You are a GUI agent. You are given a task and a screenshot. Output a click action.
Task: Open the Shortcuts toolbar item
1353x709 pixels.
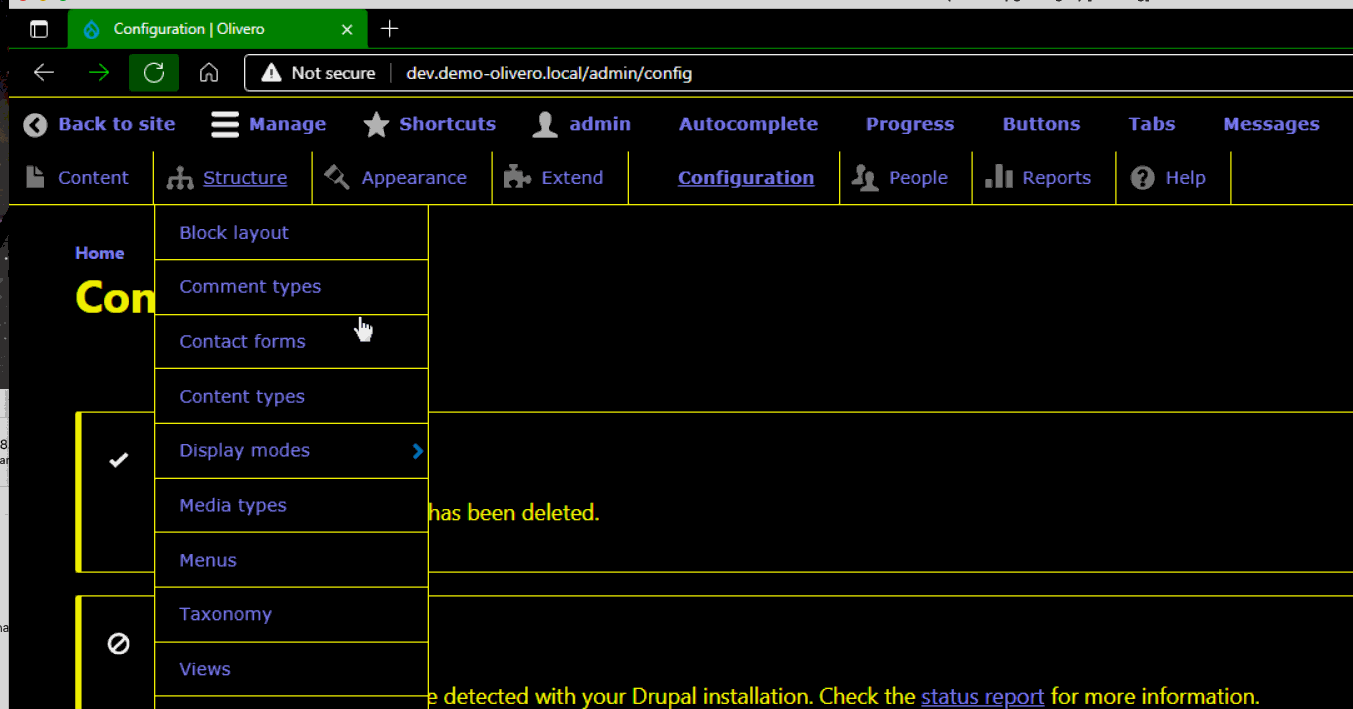448,124
